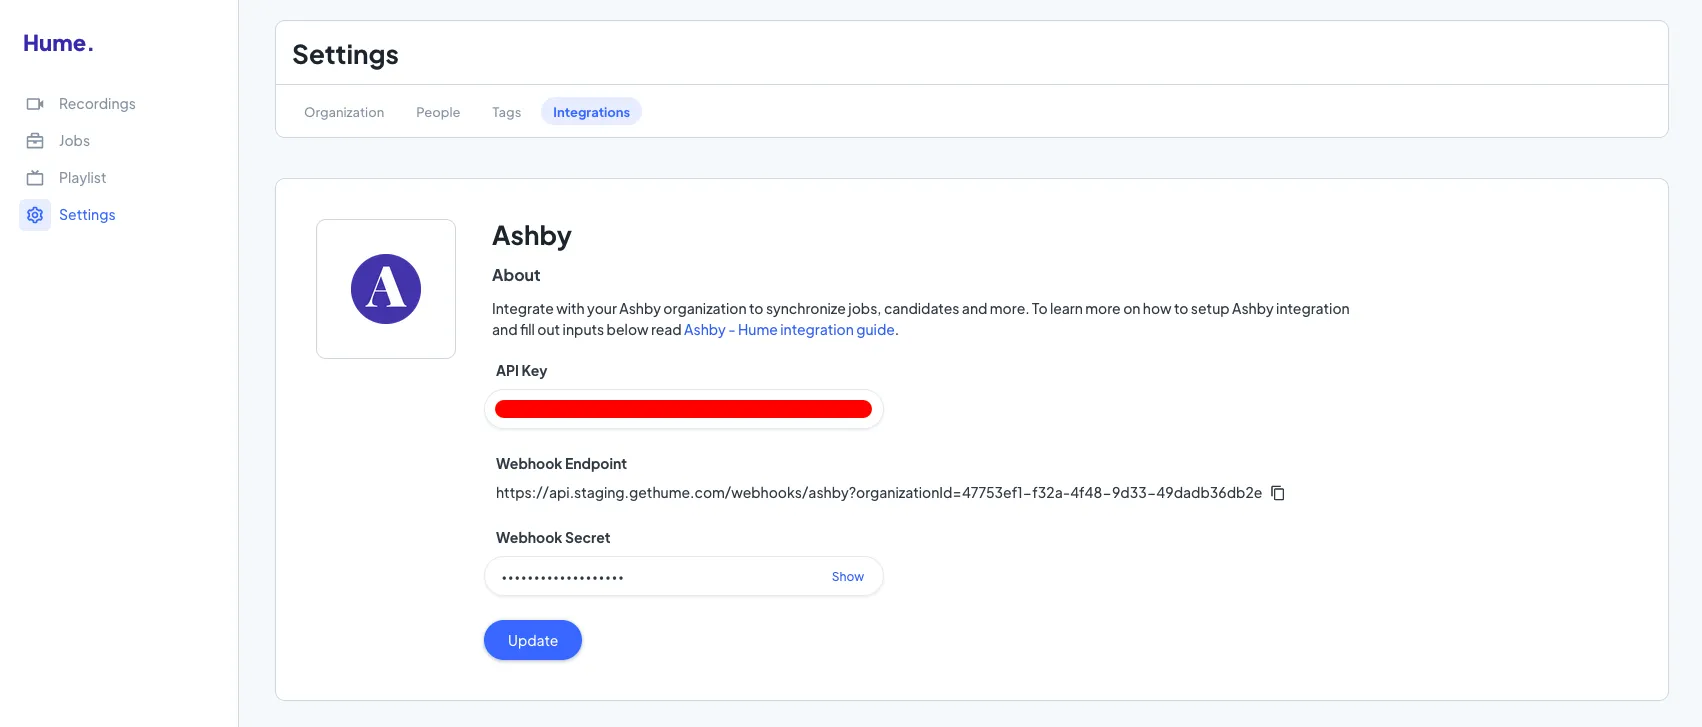Click the Ashby logo thumbnail
1702x727 pixels.
pyautogui.click(x=386, y=289)
